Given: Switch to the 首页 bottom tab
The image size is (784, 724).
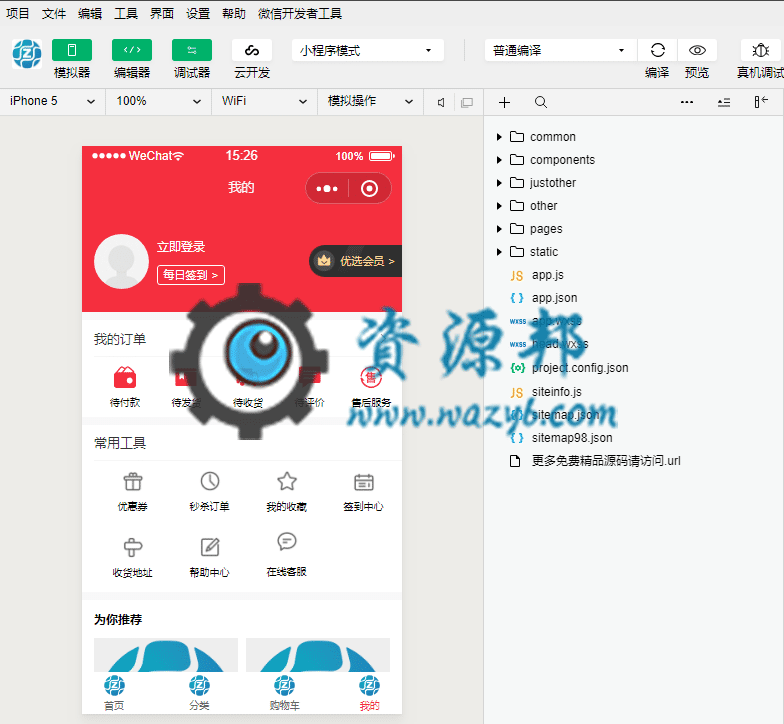Looking at the screenshot, I should (114, 693).
